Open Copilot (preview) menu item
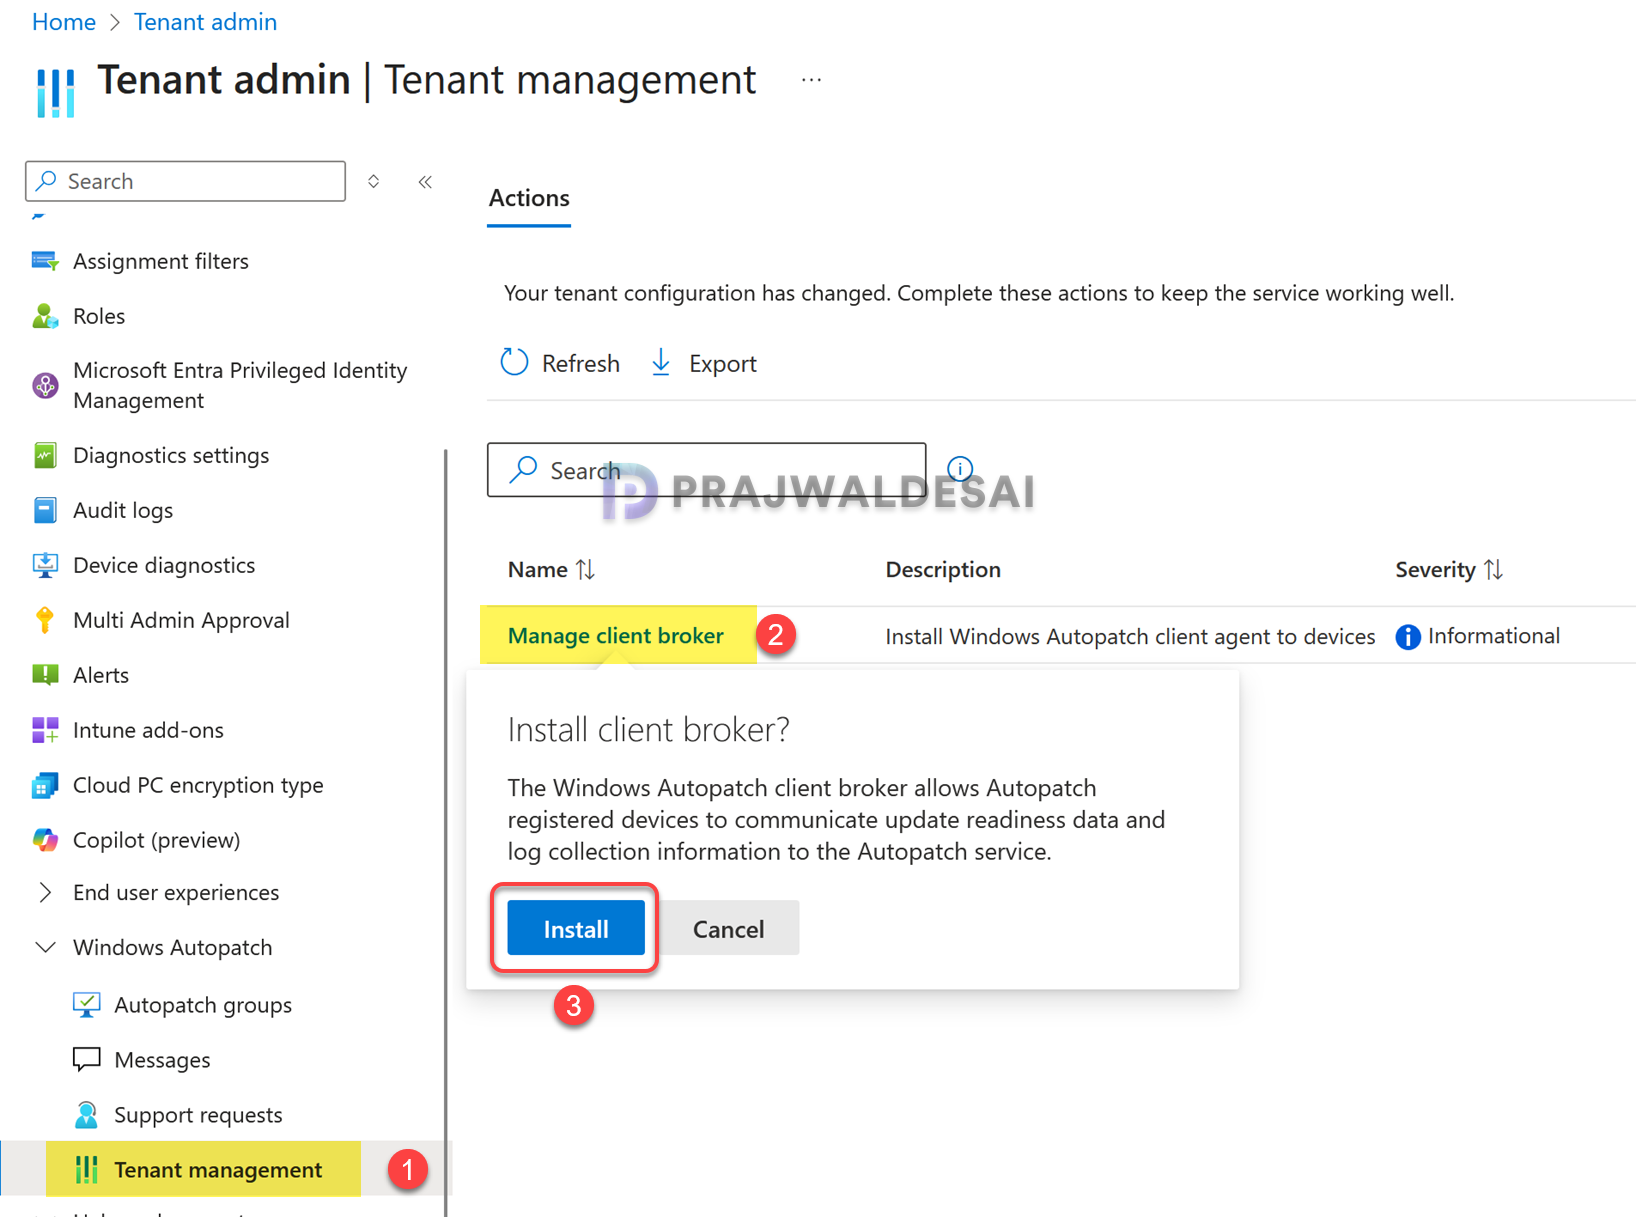 [157, 840]
